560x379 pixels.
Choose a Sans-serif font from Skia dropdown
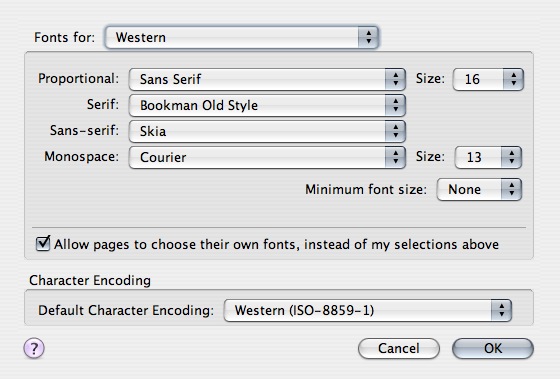tap(267, 131)
